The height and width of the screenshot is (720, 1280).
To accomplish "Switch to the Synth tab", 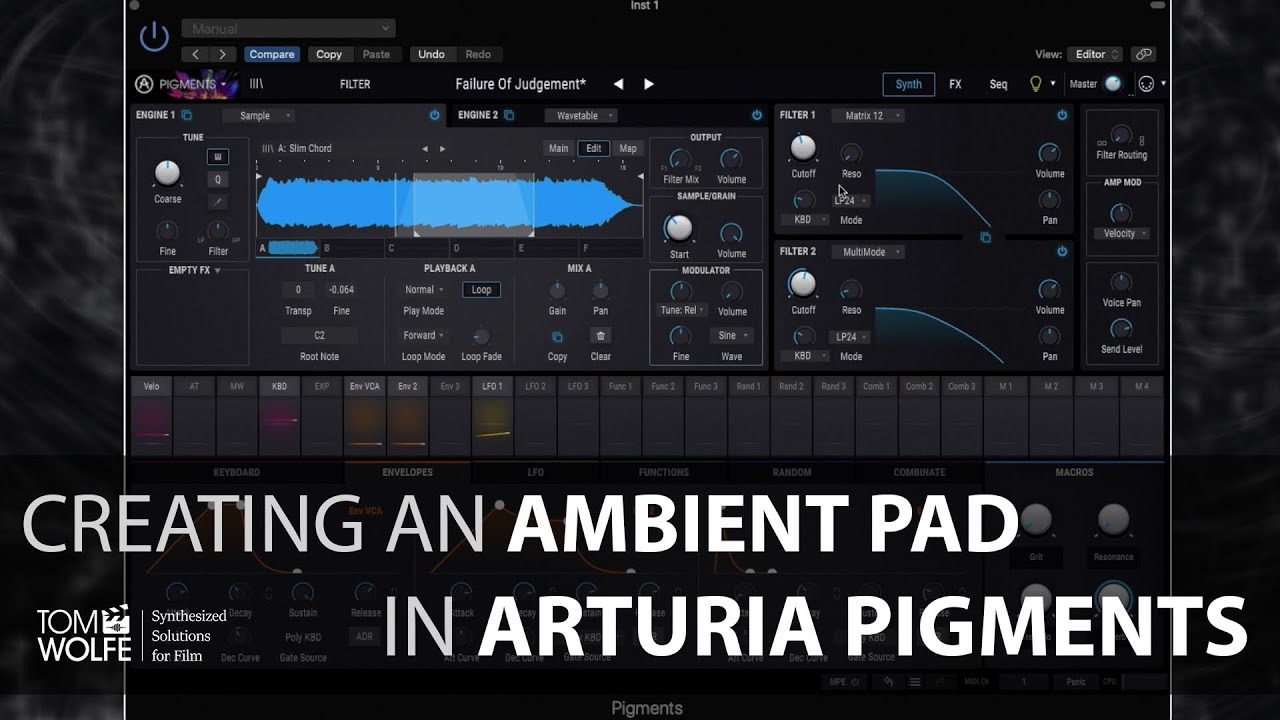I will [908, 84].
